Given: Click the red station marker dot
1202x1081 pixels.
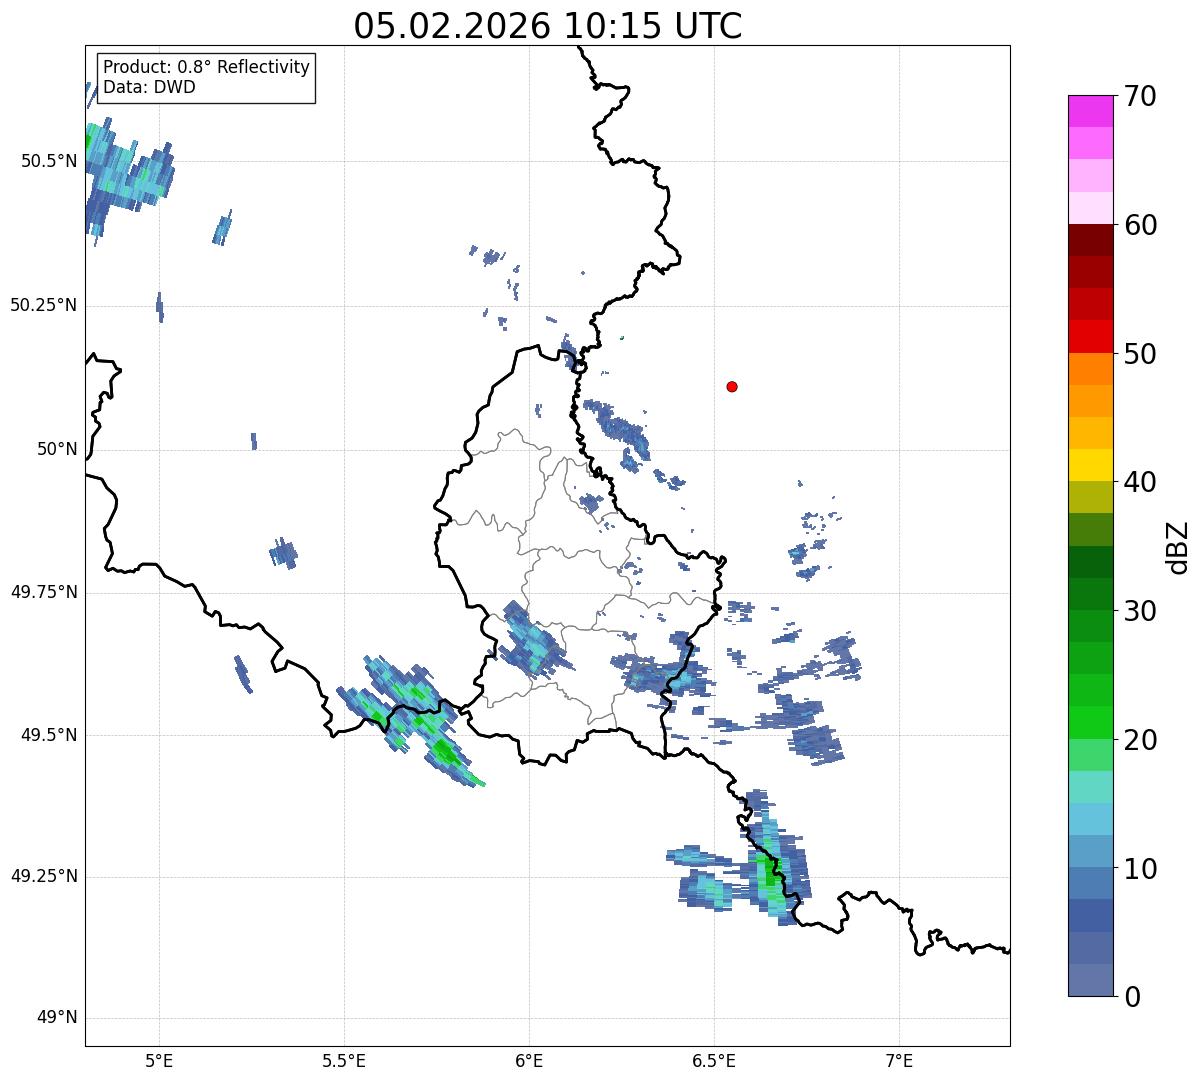Looking at the screenshot, I should tap(732, 386).
